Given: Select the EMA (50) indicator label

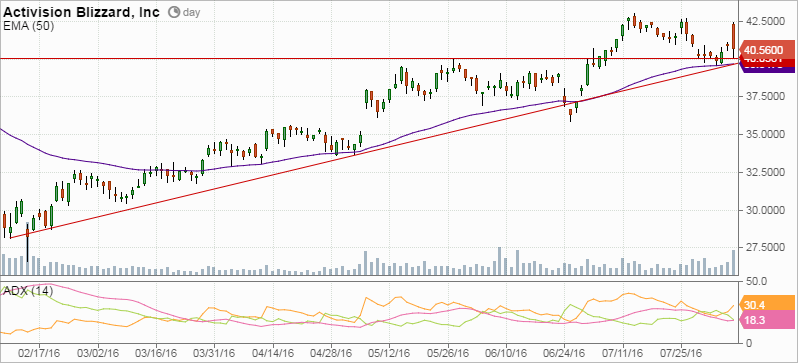Looking at the screenshot, I should pos(28,26).
